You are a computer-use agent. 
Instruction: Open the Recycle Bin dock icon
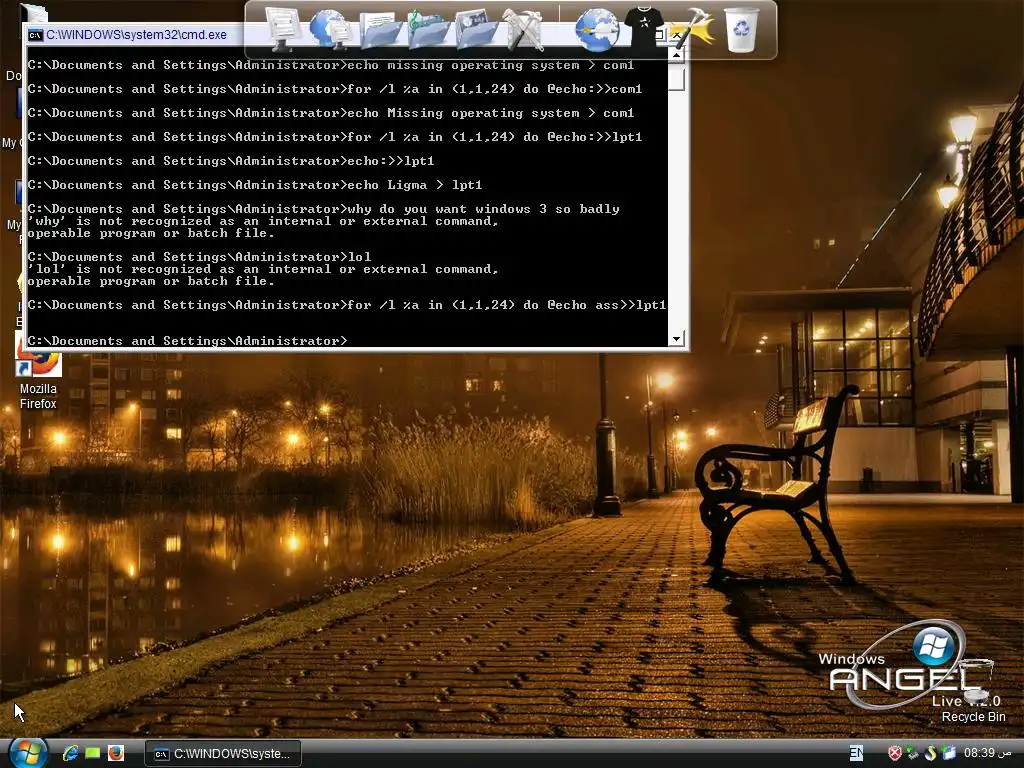(741, 29)
